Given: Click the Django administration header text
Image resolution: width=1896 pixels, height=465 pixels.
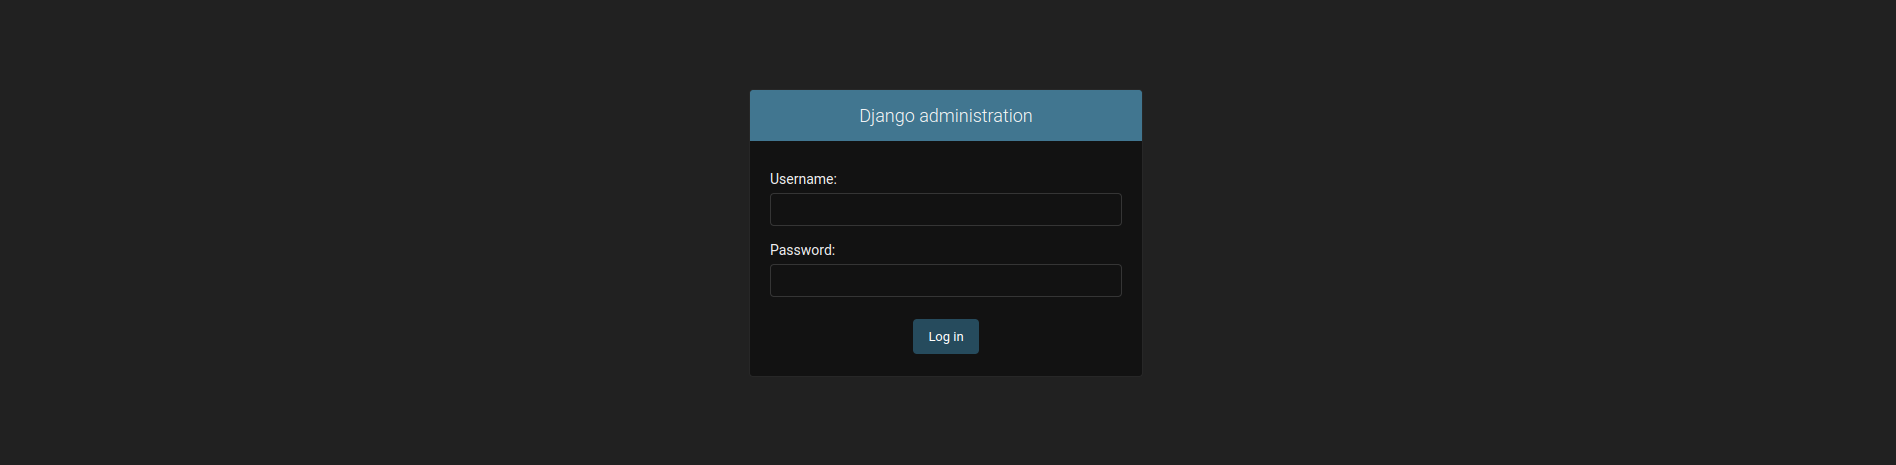Looking at the screenshot, I should [x=945, y=116].
